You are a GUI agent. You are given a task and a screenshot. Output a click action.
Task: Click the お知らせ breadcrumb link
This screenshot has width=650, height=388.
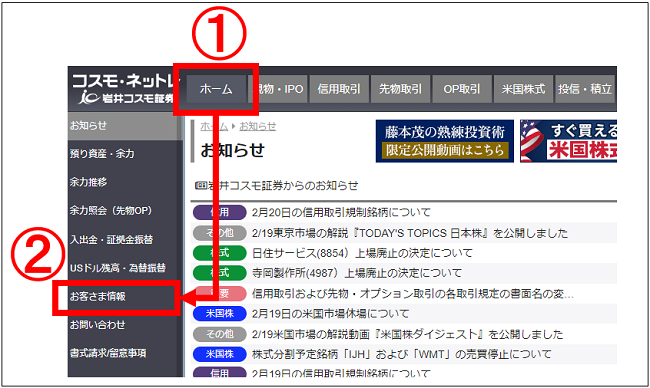point(257,126)
